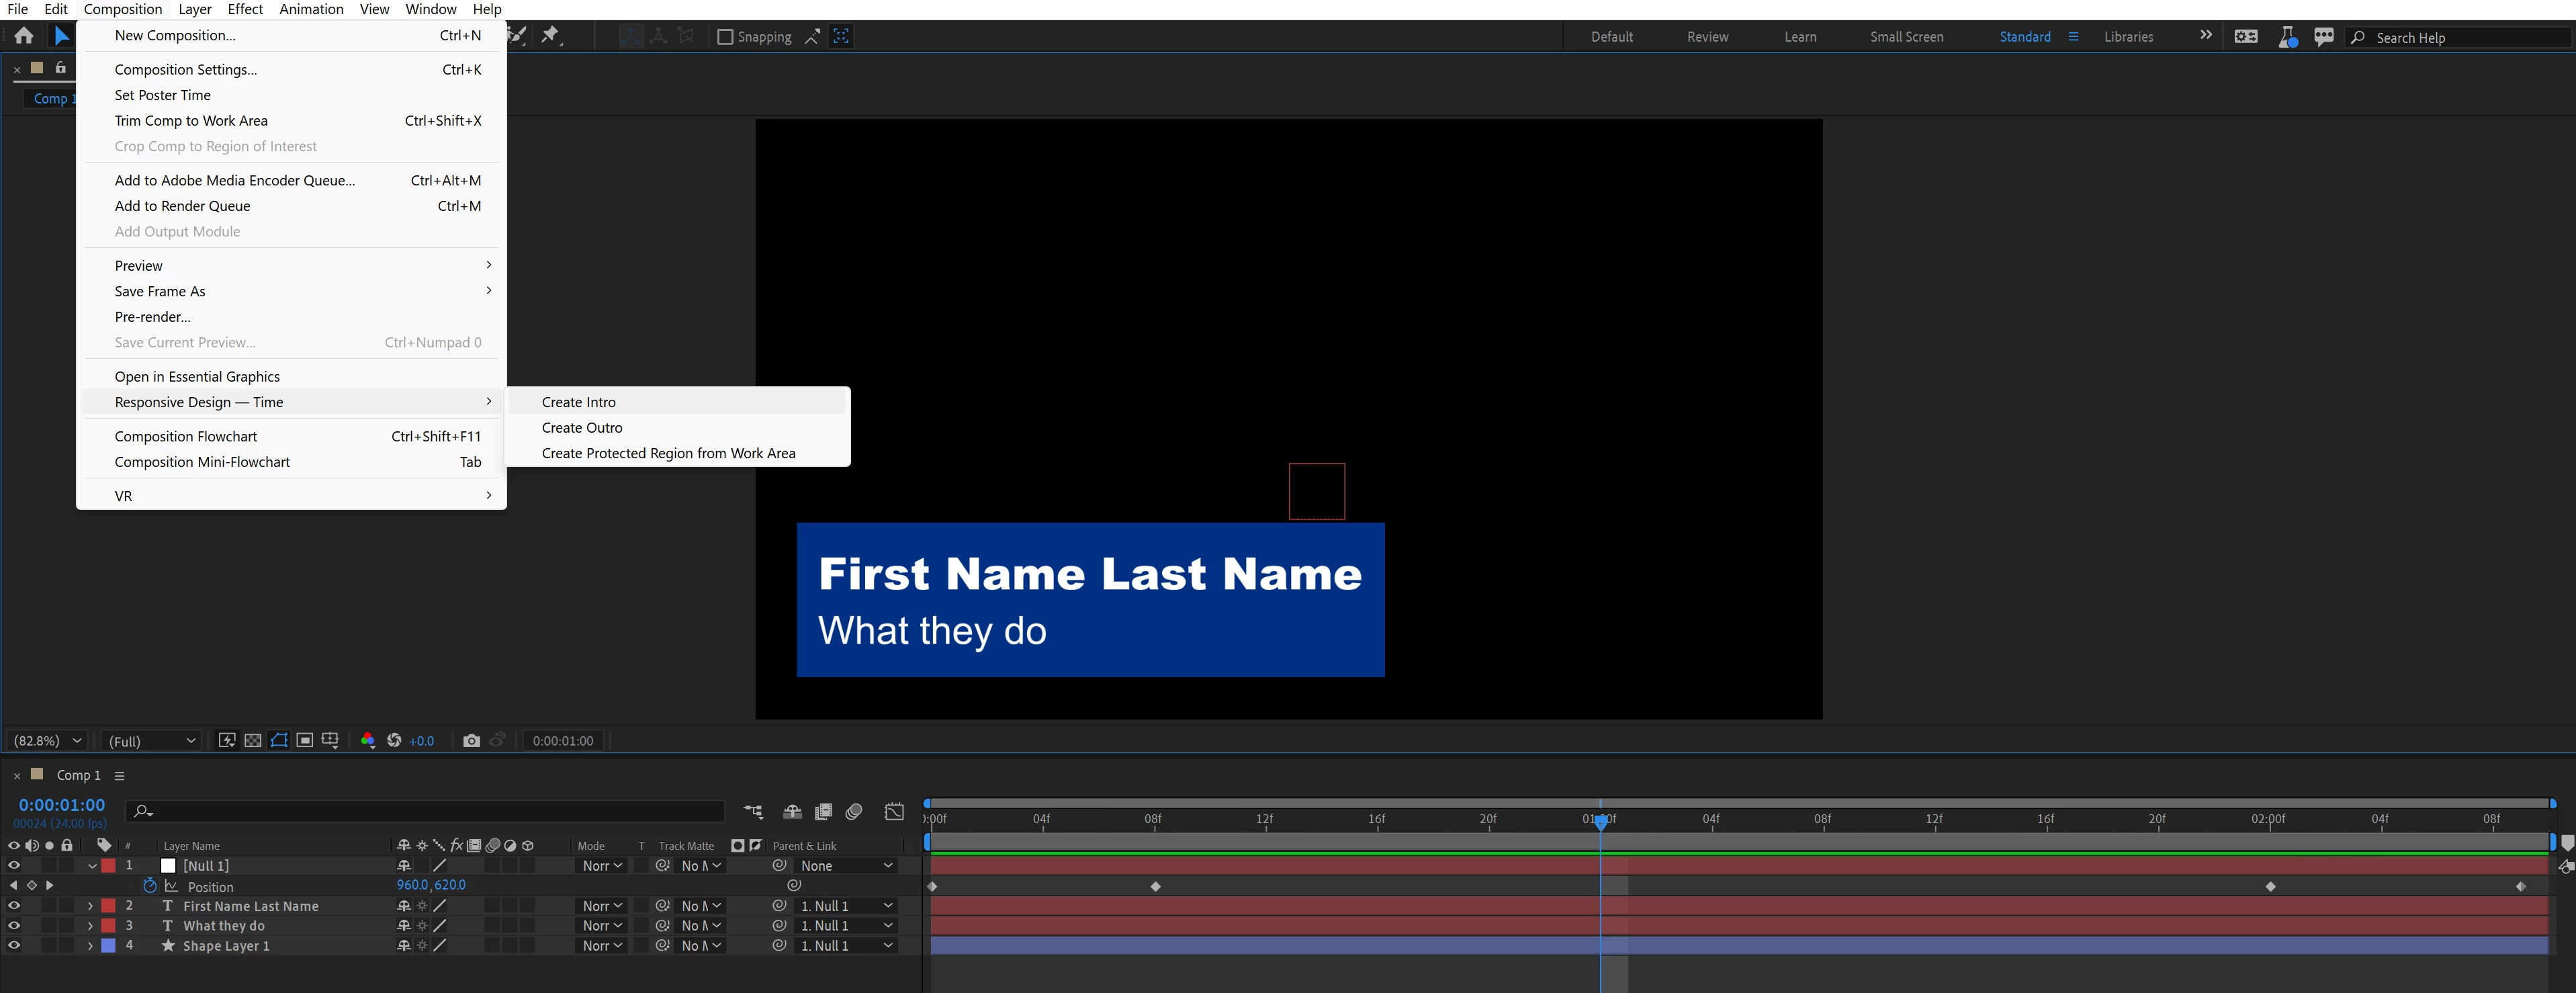Click the Home icon in toolbar
Viewport: 2576px width, 993px height.
pos(24,36)
